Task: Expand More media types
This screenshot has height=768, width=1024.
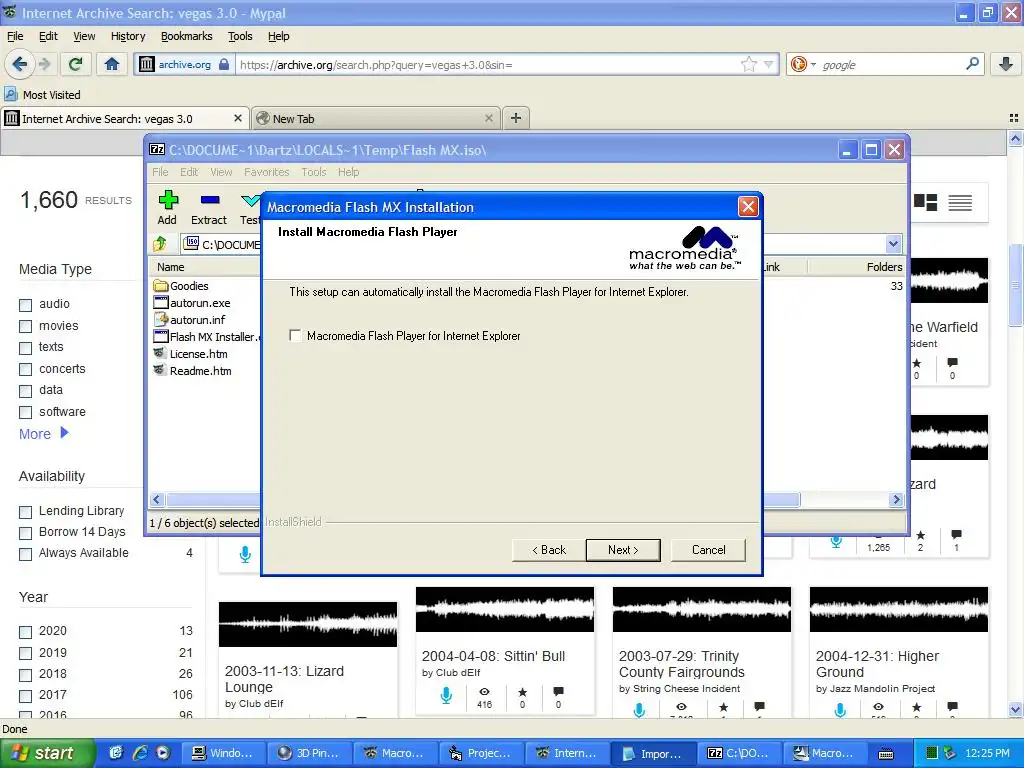Action: click(x=43, y=434)
